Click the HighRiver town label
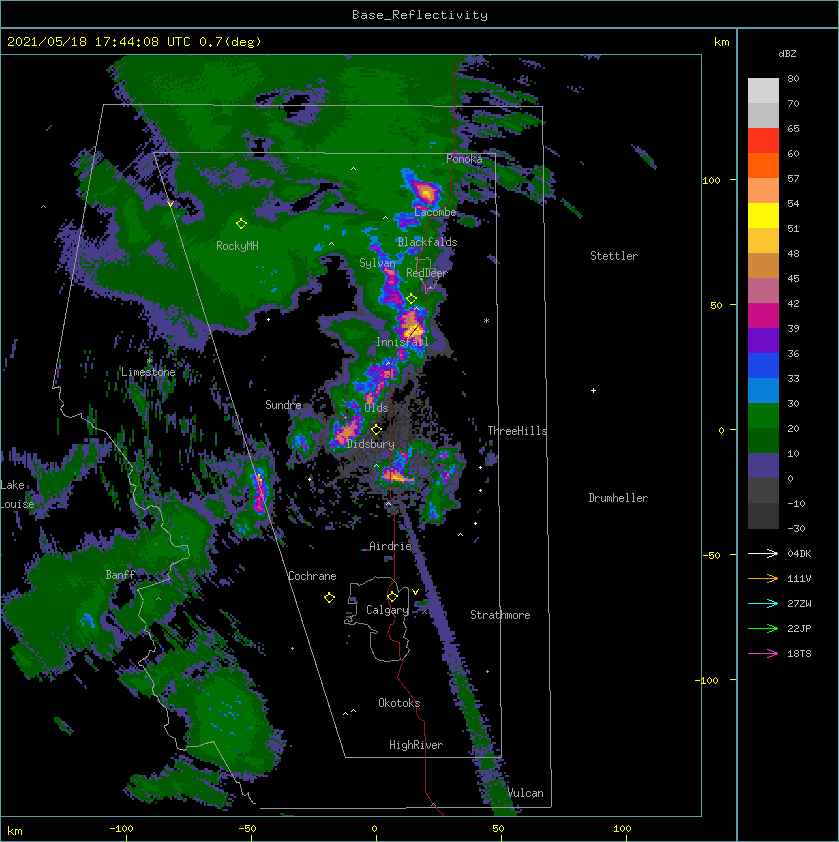This screenshot has width=839, height=842. (416, 745)
